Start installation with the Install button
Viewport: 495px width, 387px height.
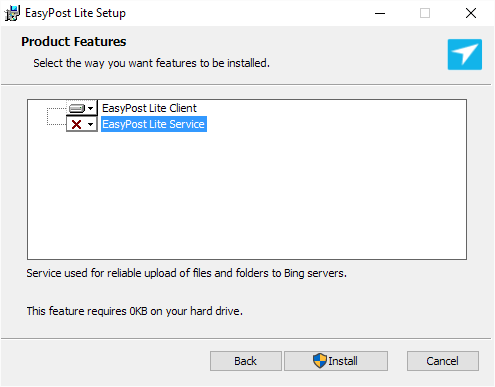click(x=336, y=361)
